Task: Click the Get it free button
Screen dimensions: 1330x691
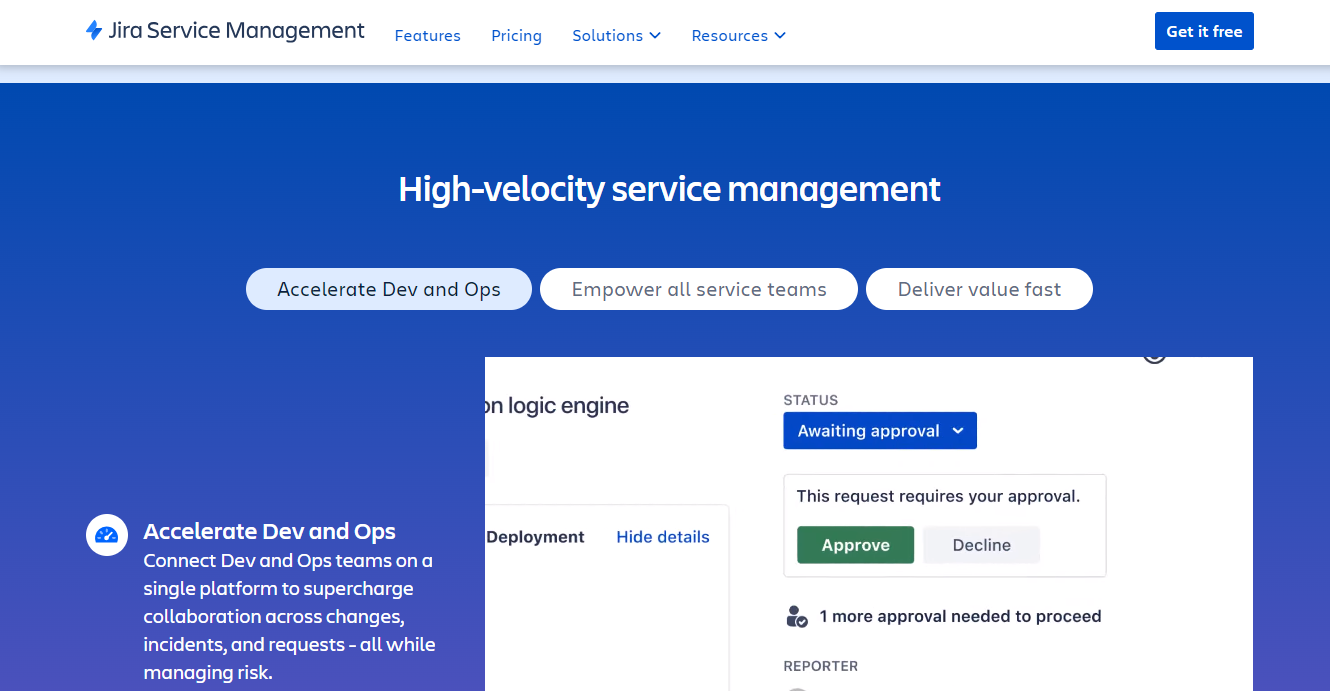Action: (1204, 31)
